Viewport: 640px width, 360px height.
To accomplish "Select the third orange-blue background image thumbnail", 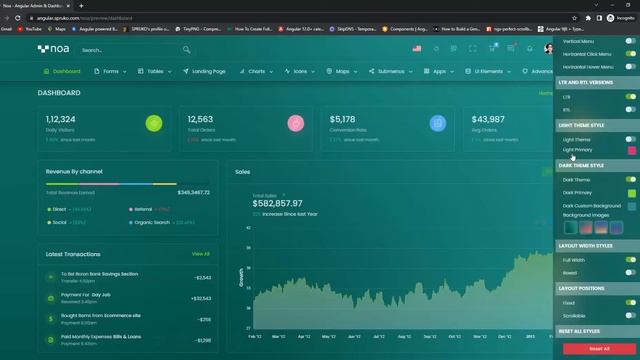I will 601,227.
